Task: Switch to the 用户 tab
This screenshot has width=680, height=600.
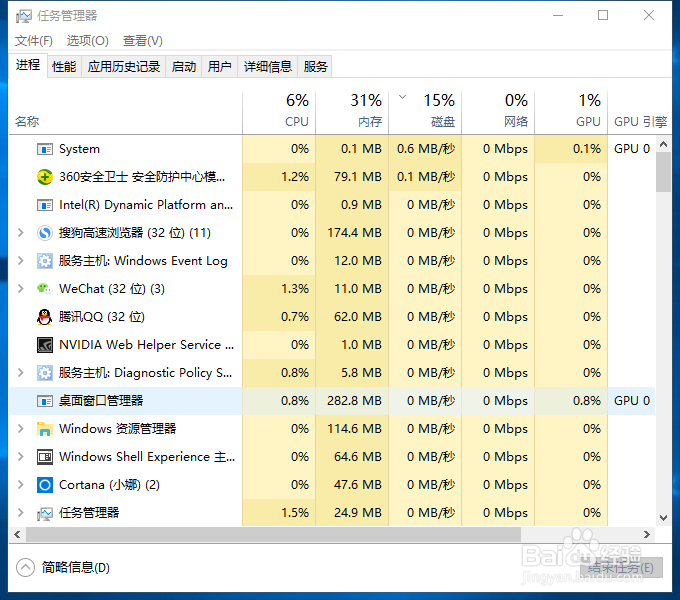Action: click(219, 67)
